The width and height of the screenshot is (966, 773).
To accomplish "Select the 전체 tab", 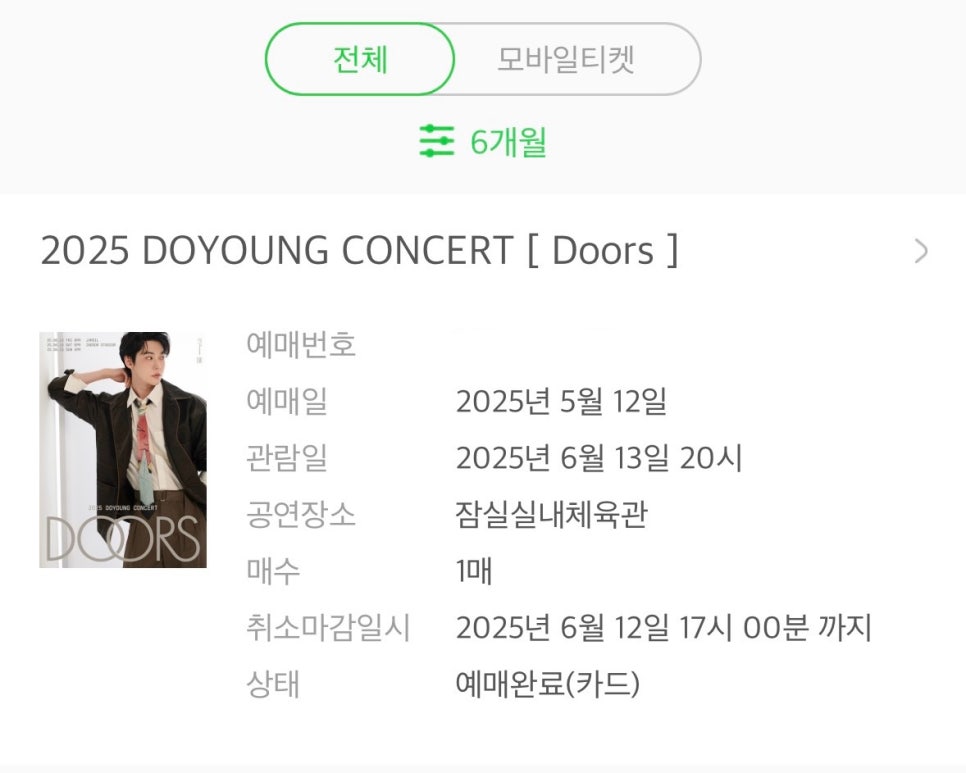I will (360, 60).
